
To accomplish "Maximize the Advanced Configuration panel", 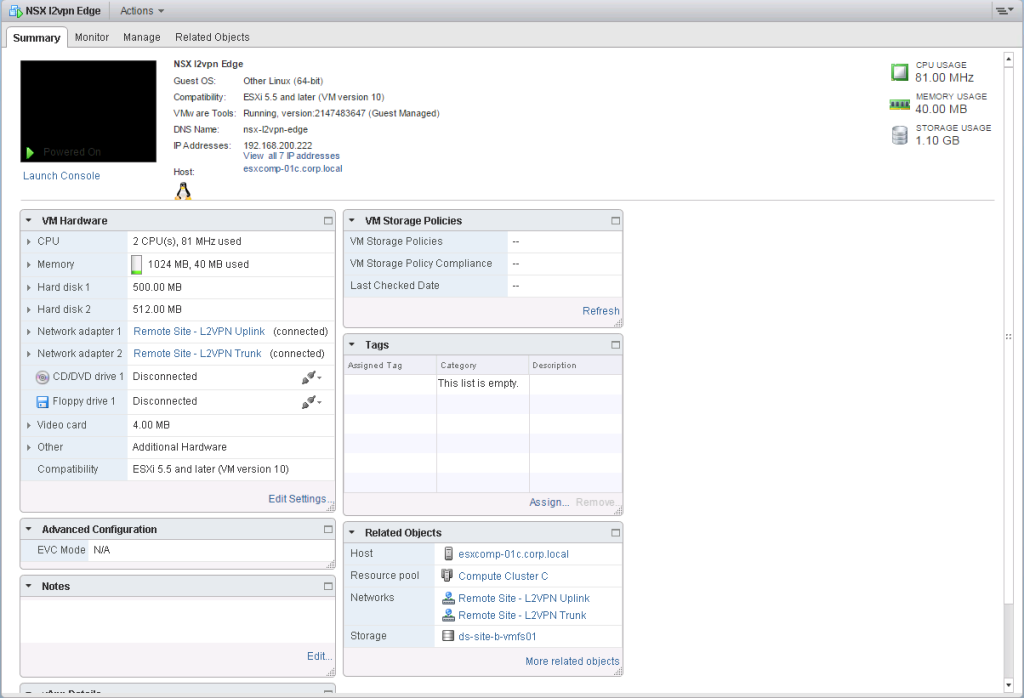I will 328,530.
